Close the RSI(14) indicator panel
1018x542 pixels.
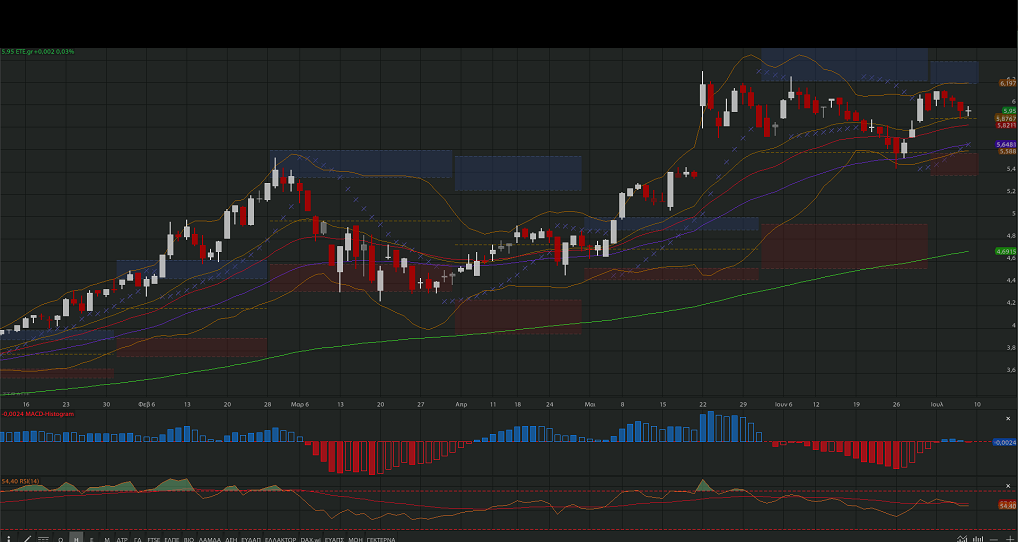pyautogui.click(x=1008, y=486)
